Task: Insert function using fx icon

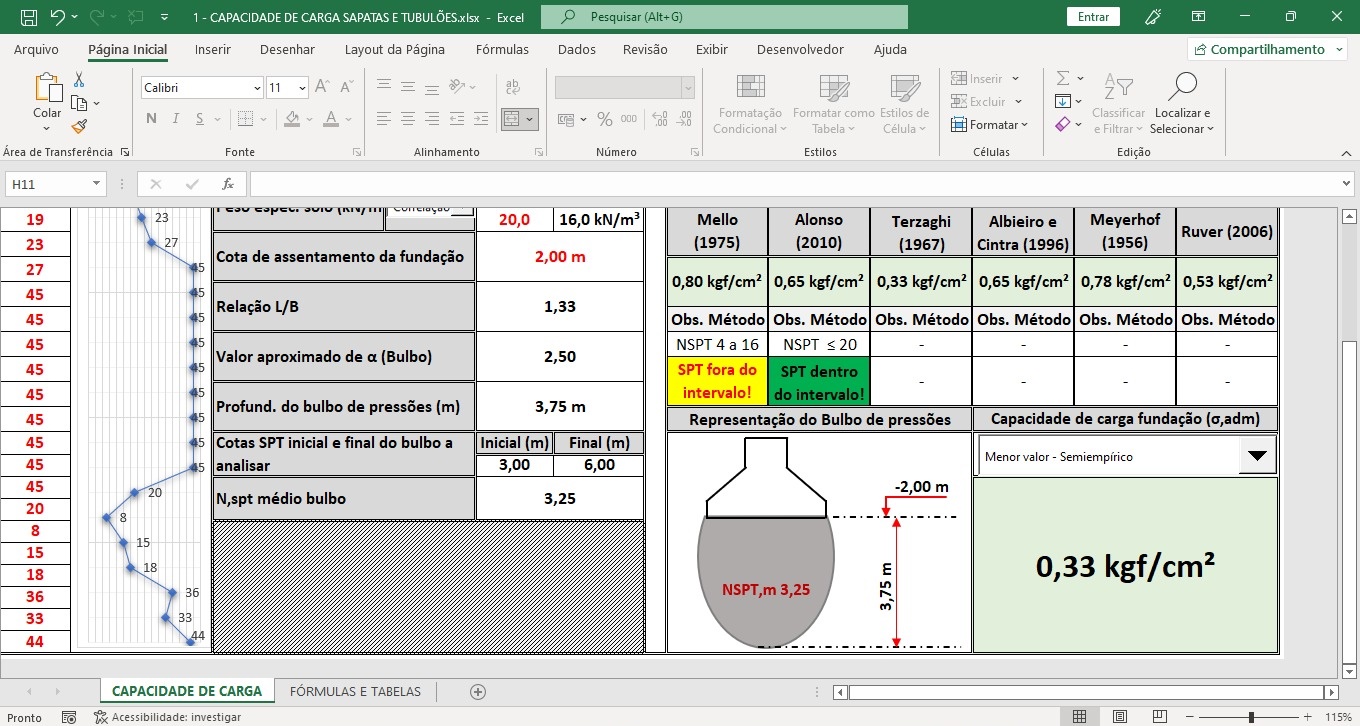Action: 228,184
